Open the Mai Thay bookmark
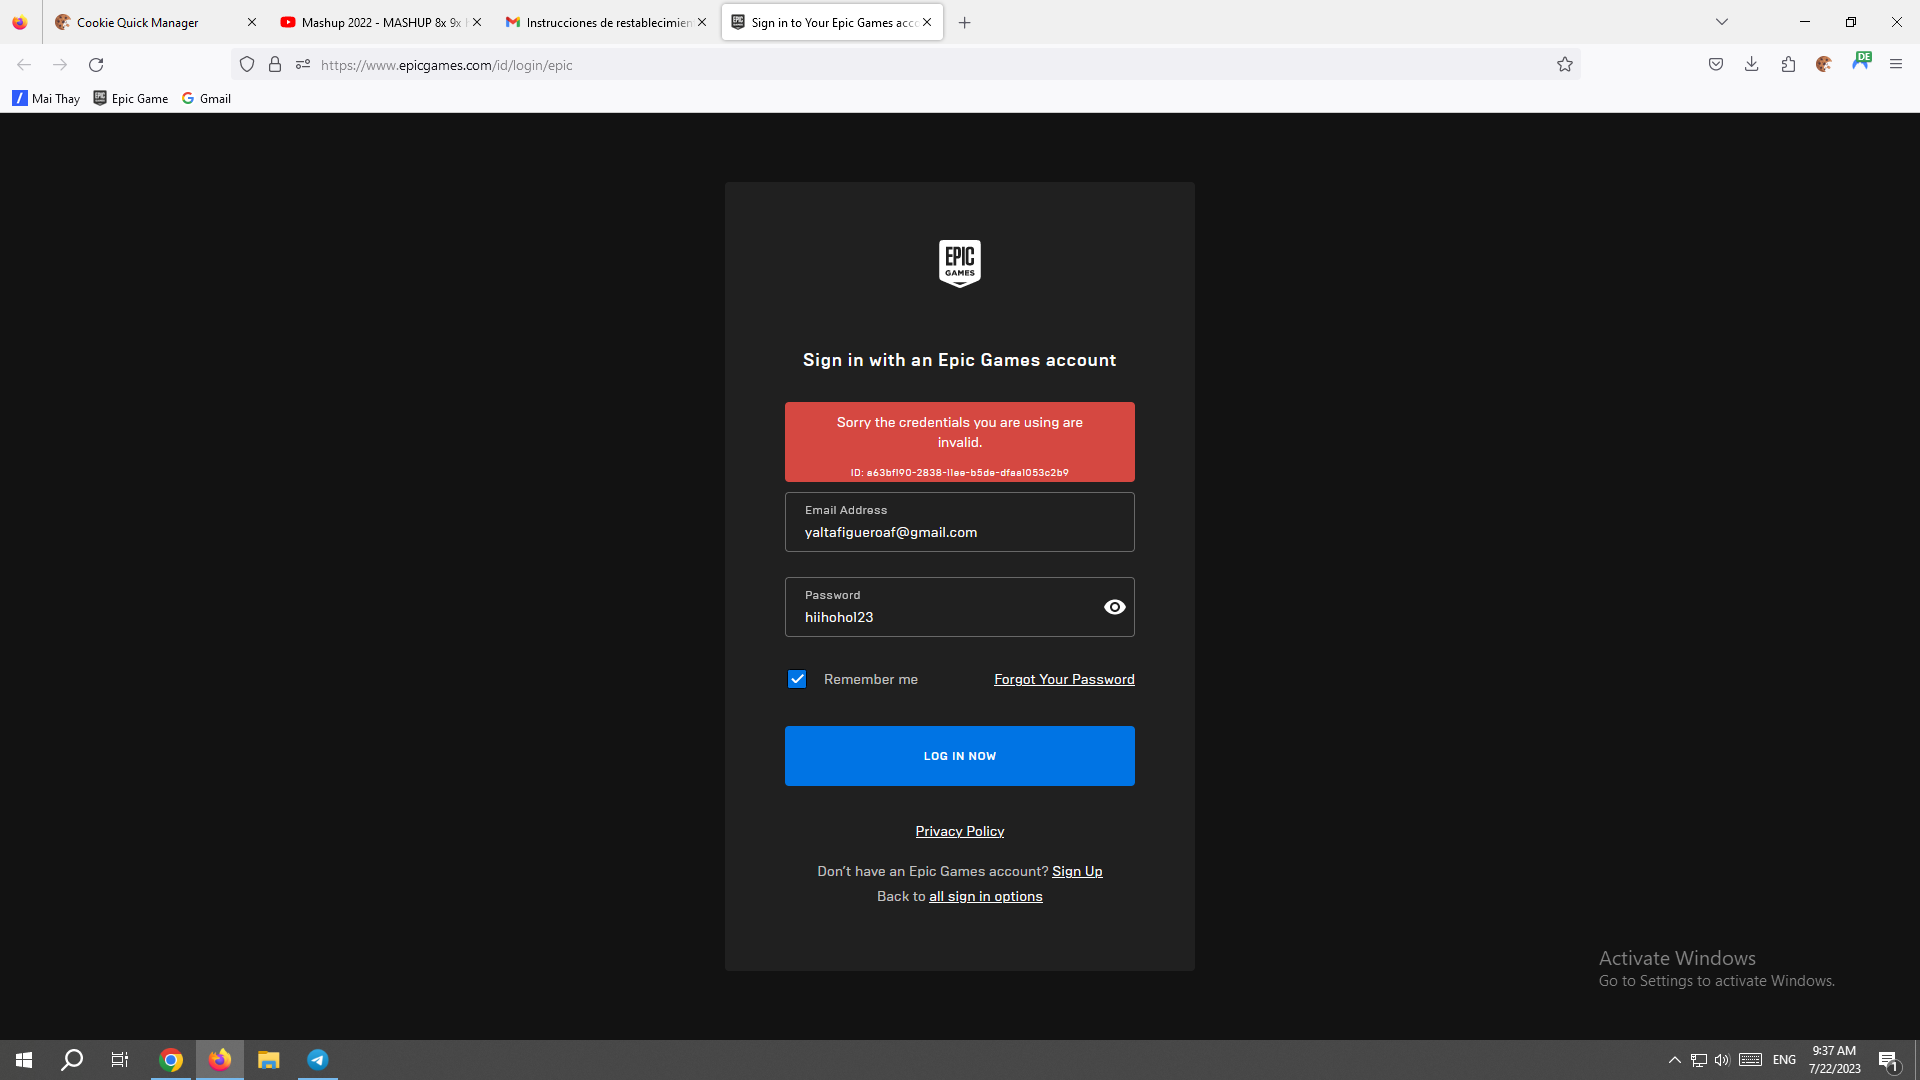Viewport: 1920px width, 1080px height. [46, 99]
